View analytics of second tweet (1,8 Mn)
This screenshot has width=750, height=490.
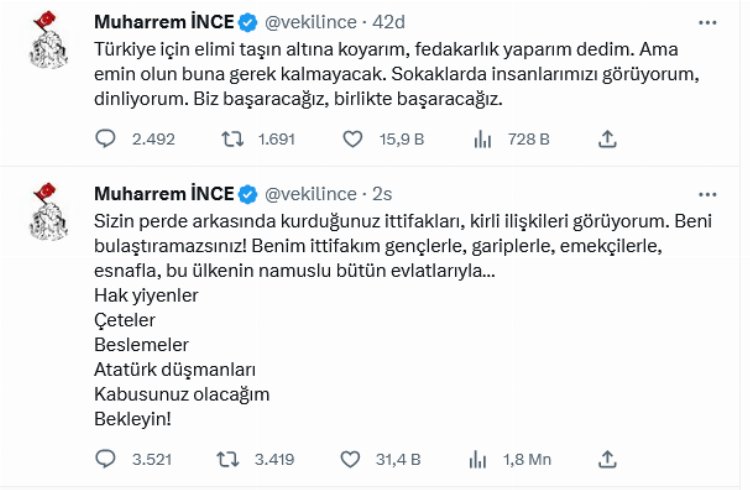479,459
